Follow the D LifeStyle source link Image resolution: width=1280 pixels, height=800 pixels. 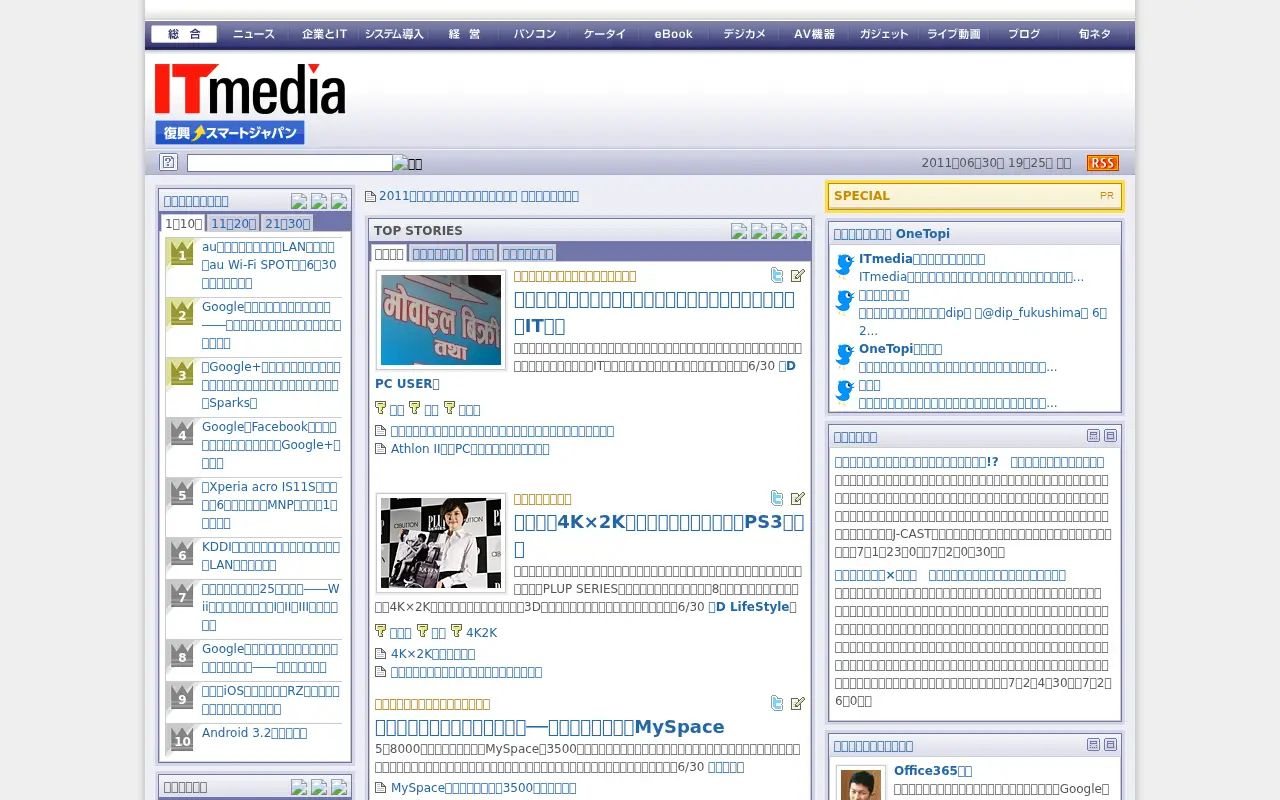click(x=752, y=607)
